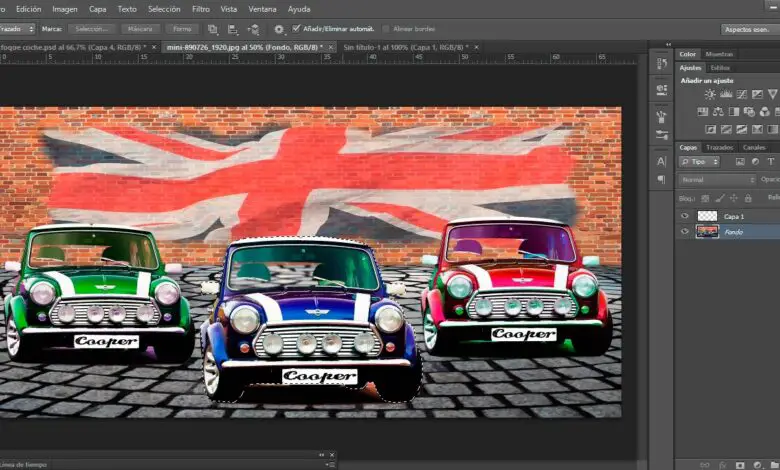Open the Filtro menu

[200, 9]
